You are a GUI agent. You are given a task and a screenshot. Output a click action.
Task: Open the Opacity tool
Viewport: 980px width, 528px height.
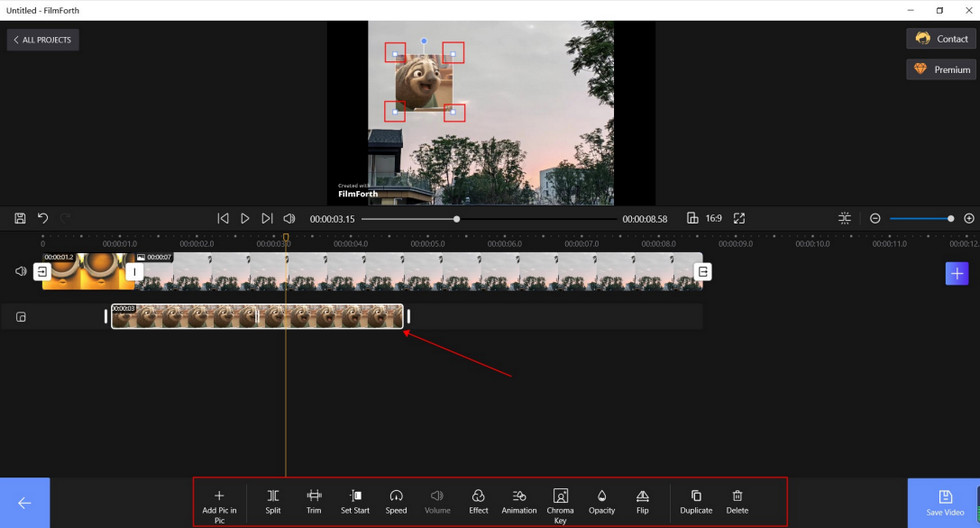[602, 502]
